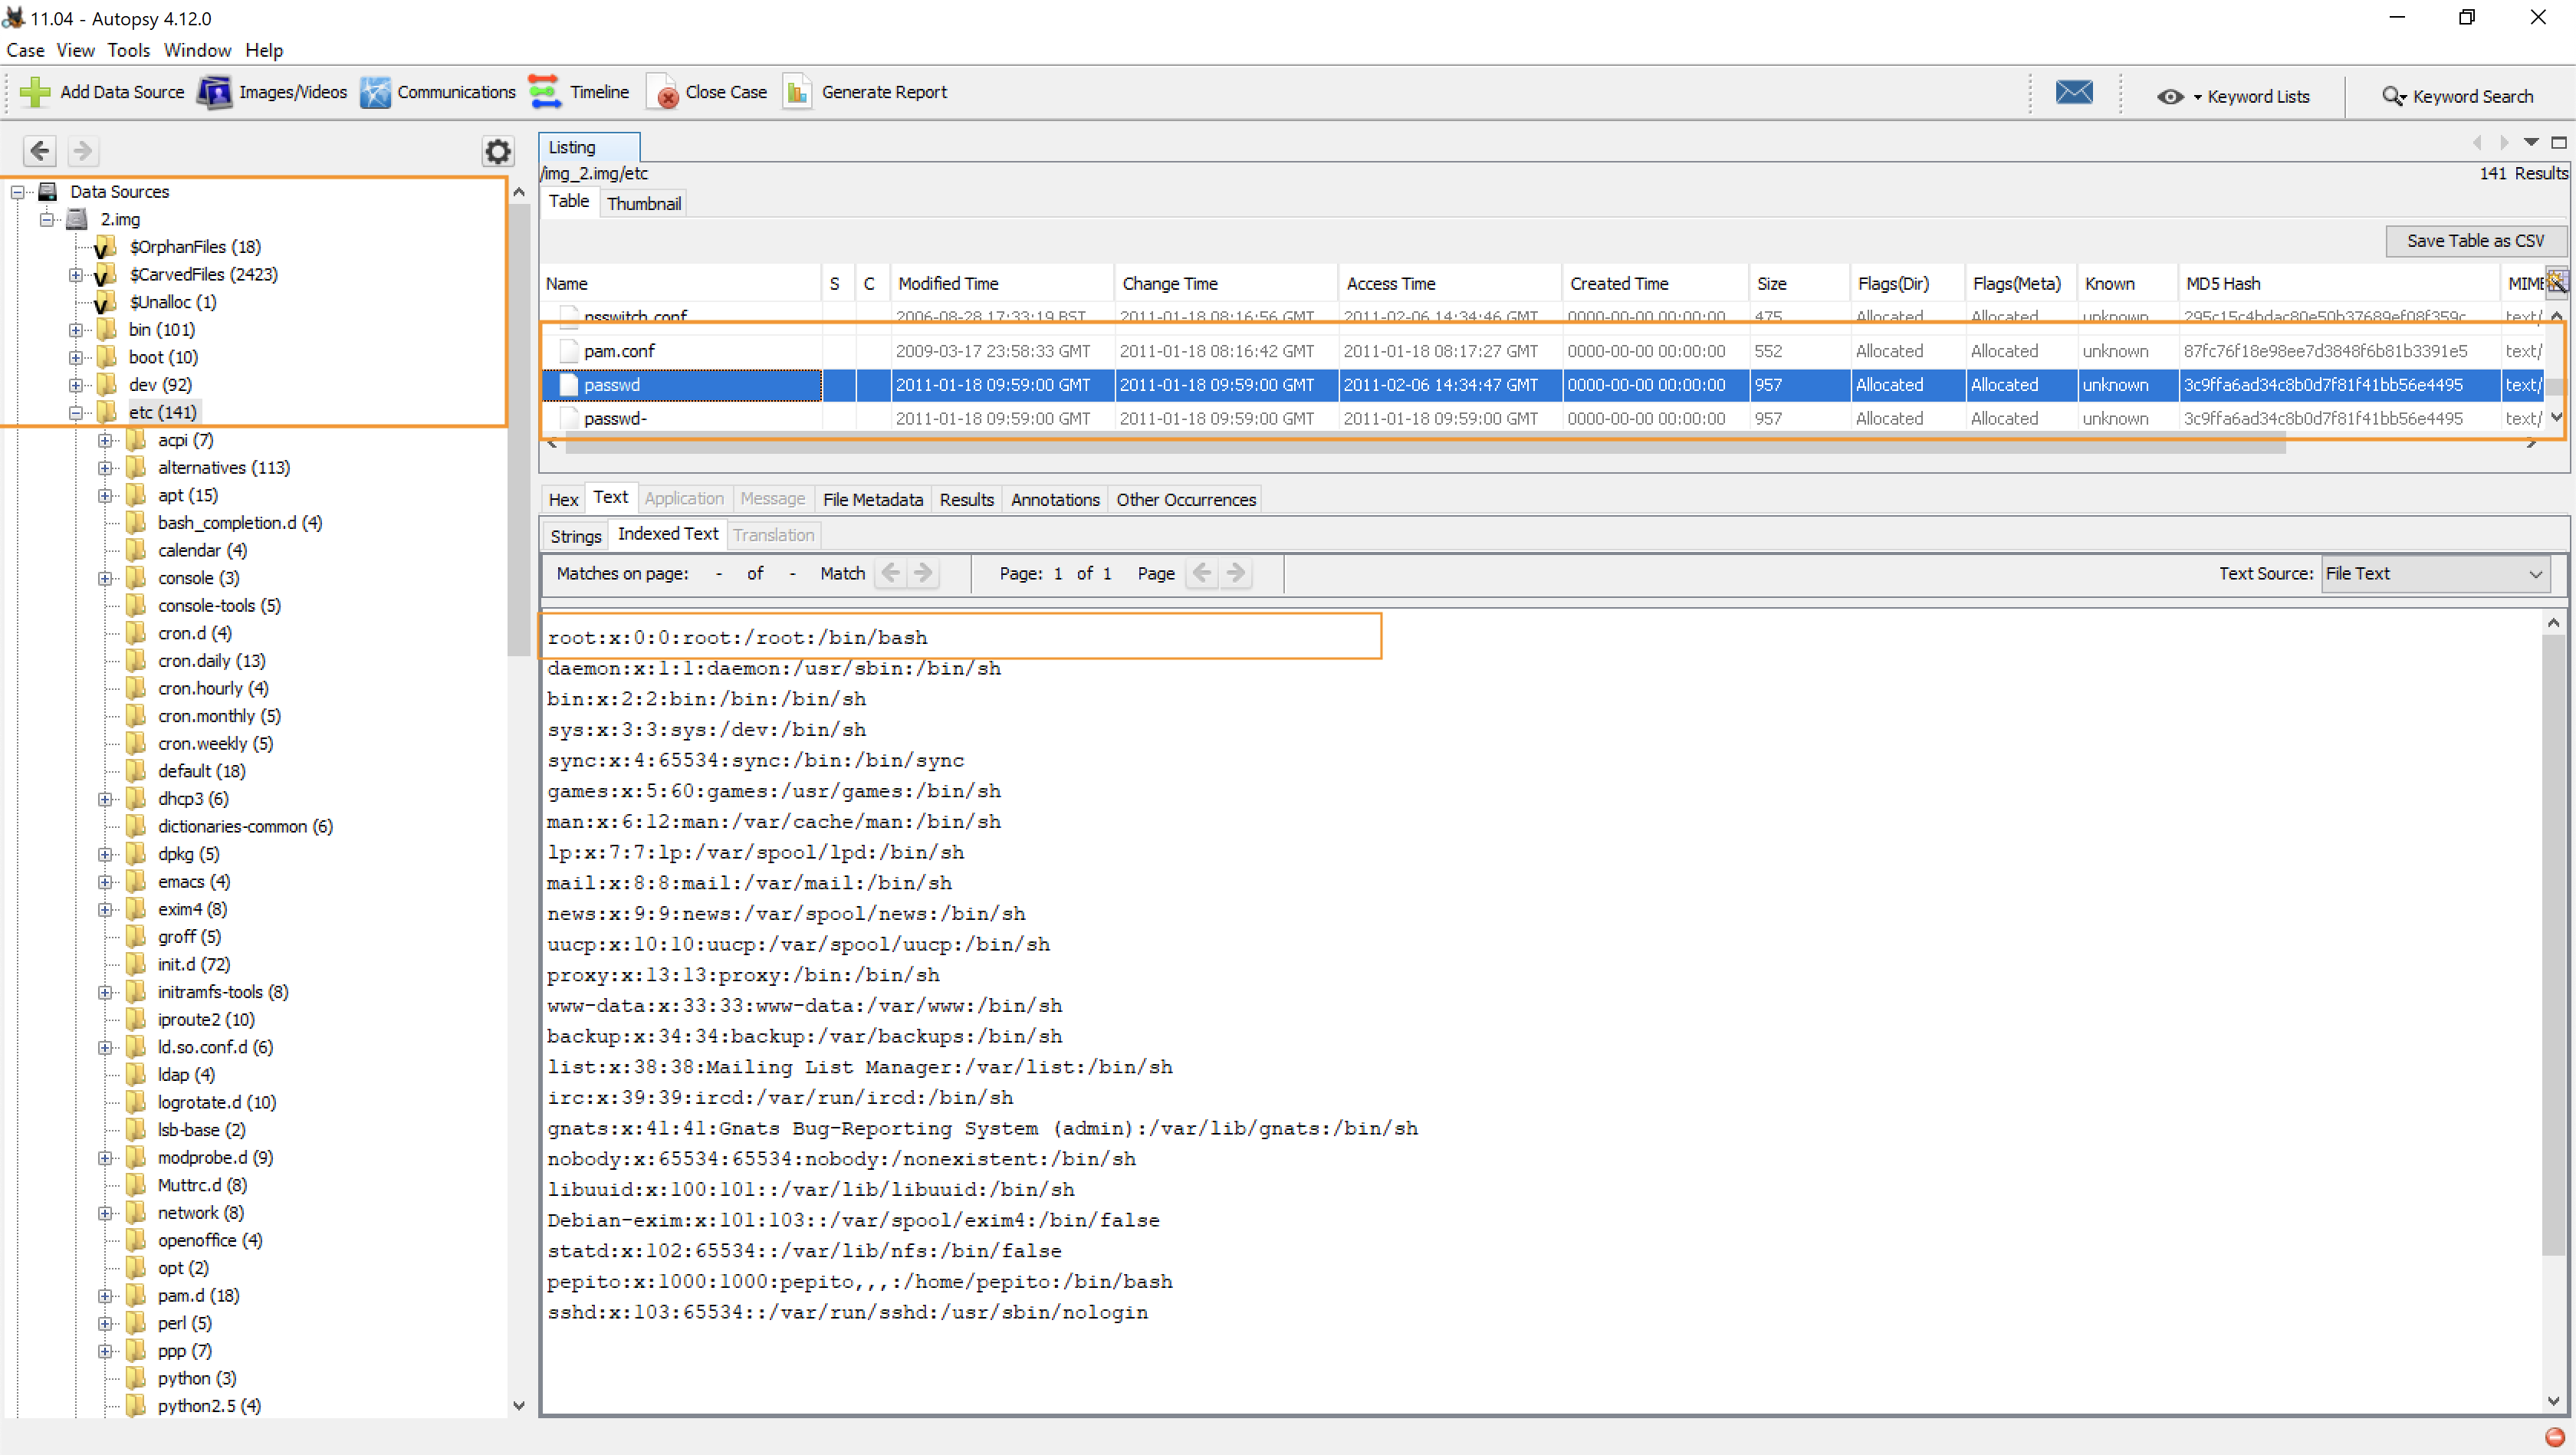
Task: Expand the $CarvedFiles folder
Action: pyautogui.click(x=76, y=275)
